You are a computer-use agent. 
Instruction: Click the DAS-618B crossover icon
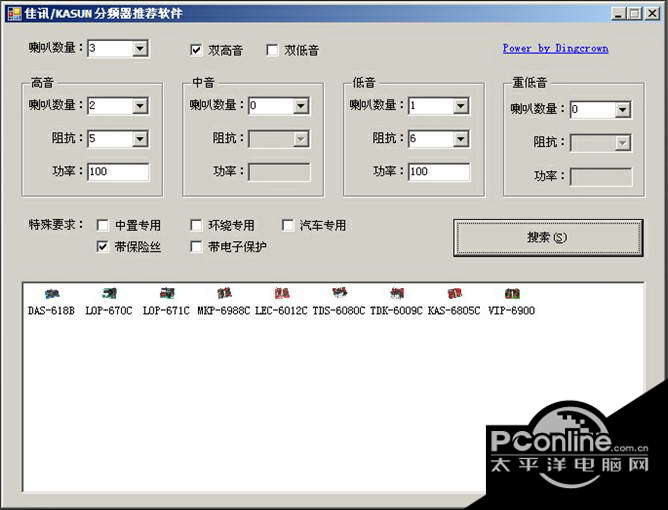tap(52, 294)
